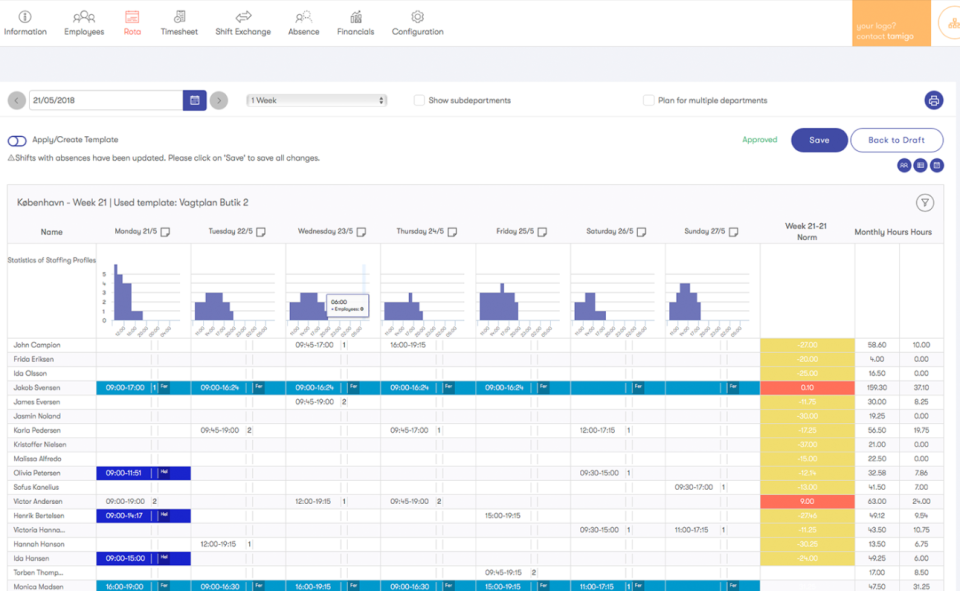Open the calendar date picker
The image size is (960, 591).
click(194, 100)
